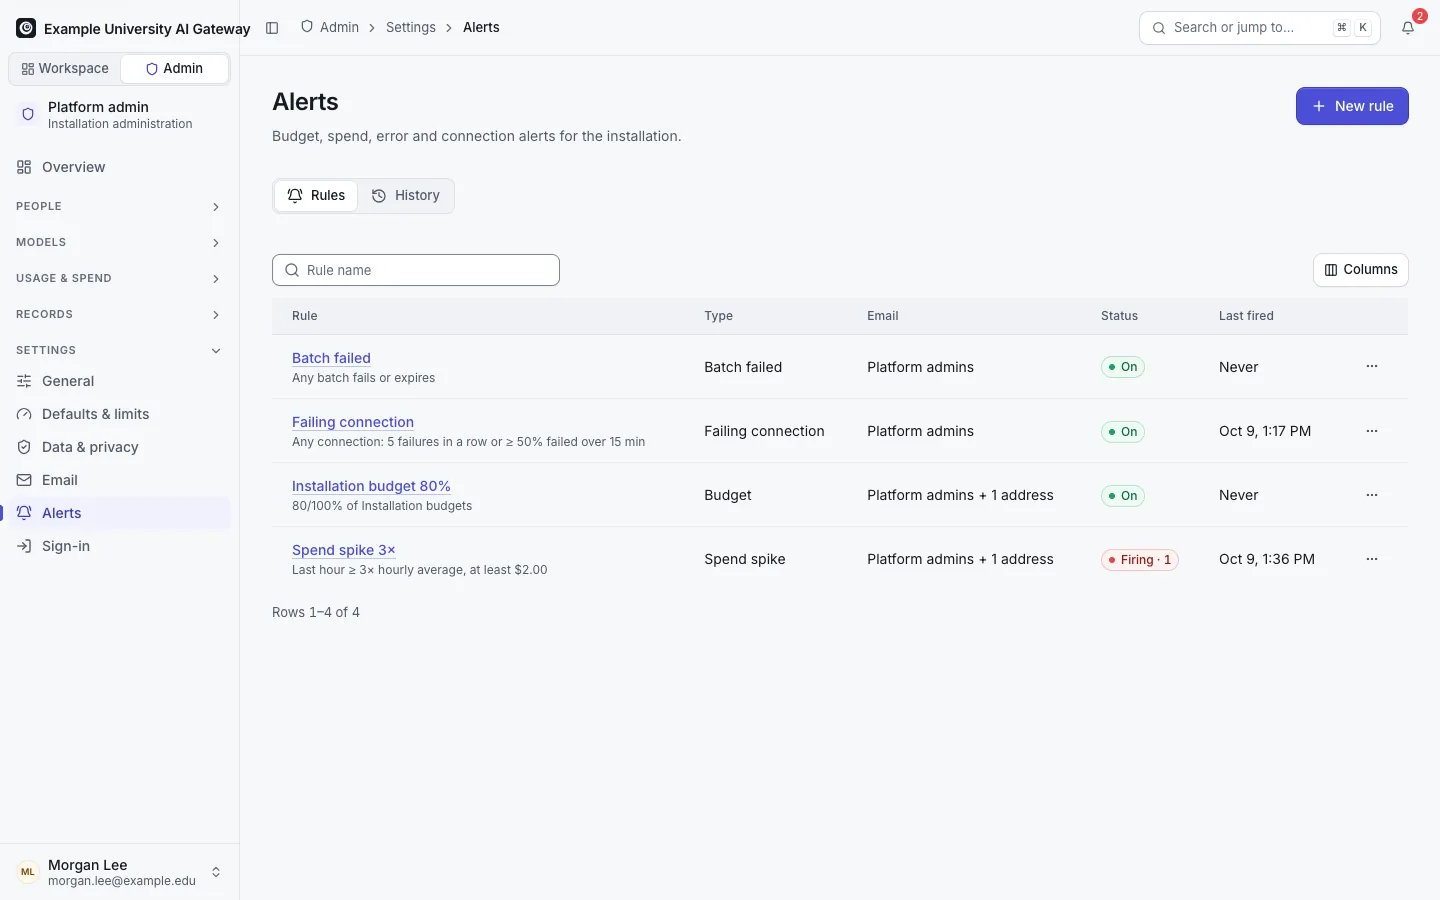The height and width of the screenshot is (900, 1440).
Task: Open row actions for Failing connection rule
Action: 1372,431
